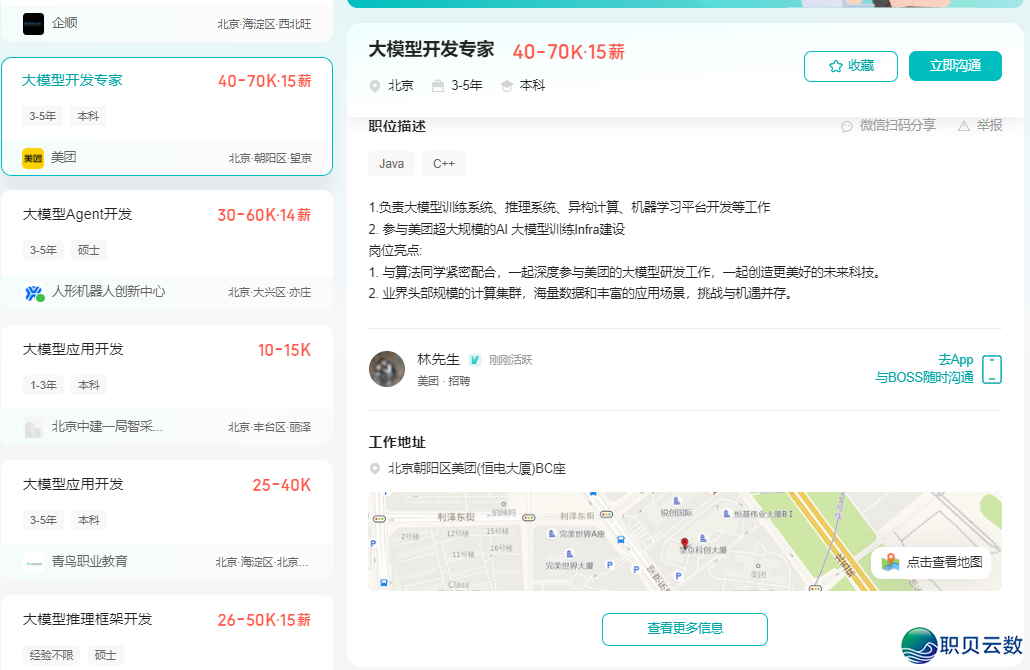Open the 大模型推理框架开发 job listing
The height and width of the screenshot is (670, 1030).
(87, 619)
